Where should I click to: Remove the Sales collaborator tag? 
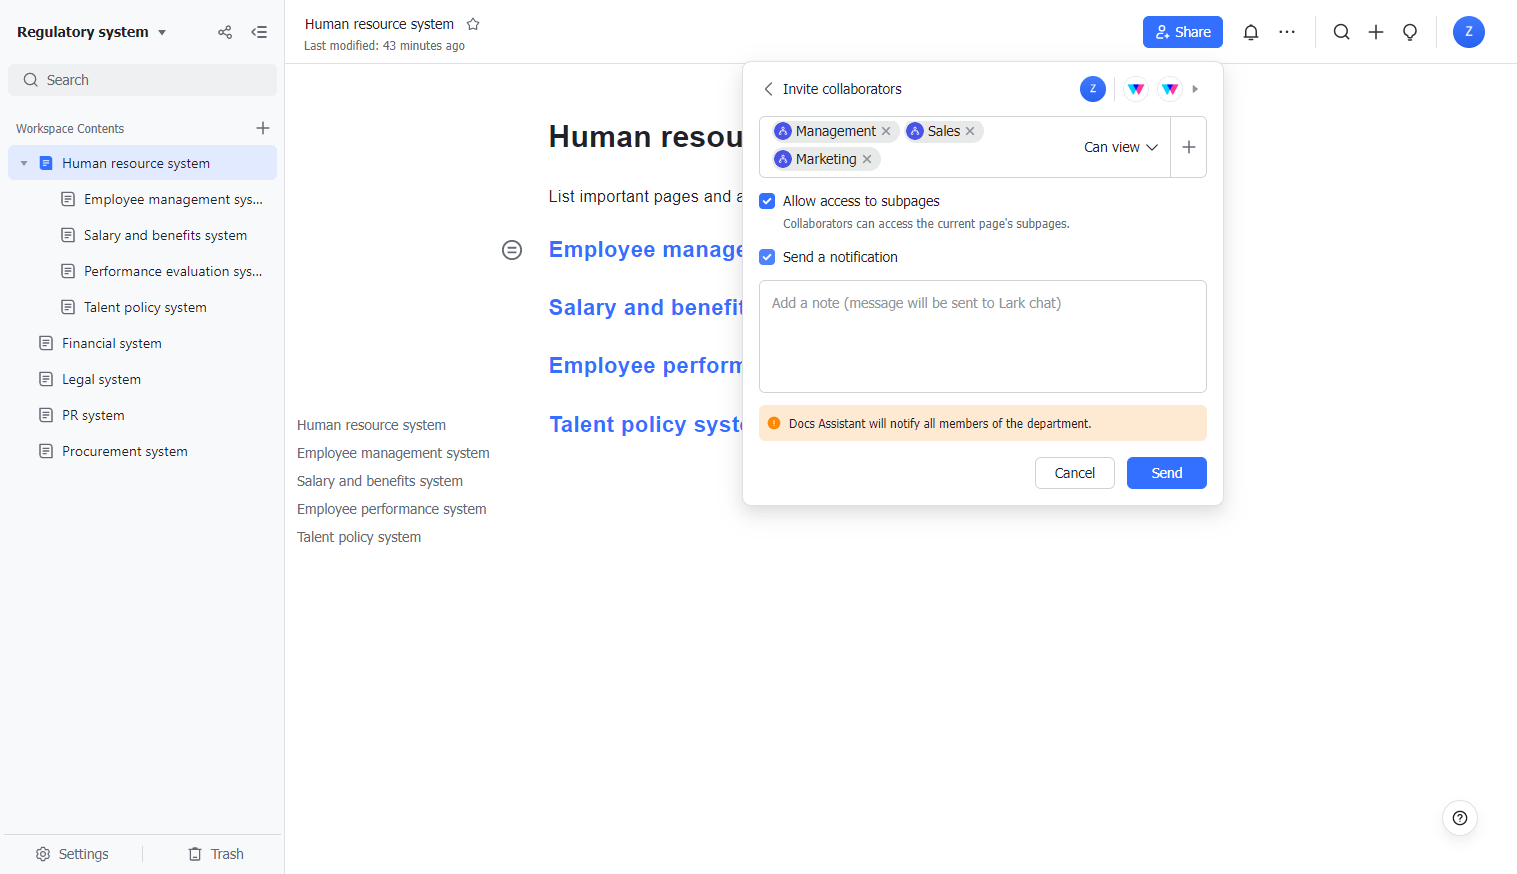tap(970, 131)
